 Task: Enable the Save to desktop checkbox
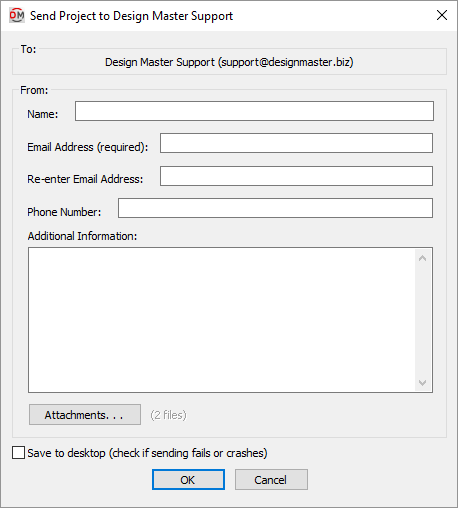tap(18, 453)
